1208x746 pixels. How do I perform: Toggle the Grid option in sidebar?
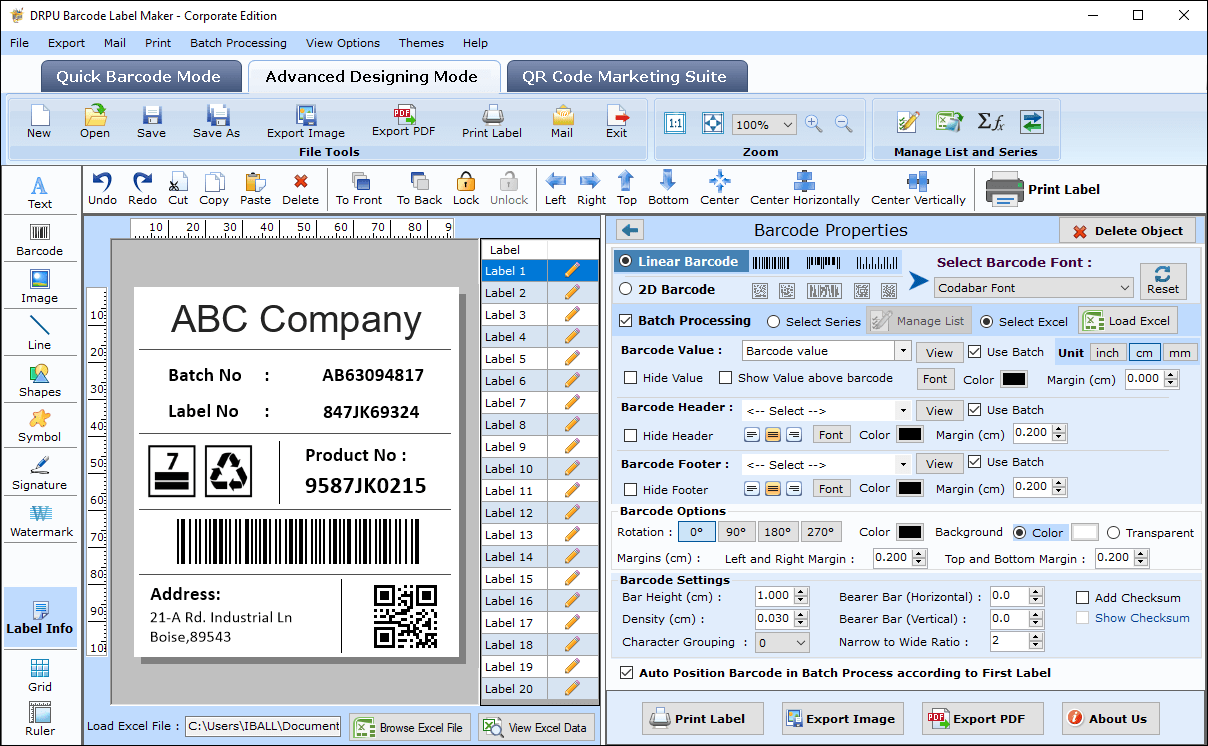40,675
